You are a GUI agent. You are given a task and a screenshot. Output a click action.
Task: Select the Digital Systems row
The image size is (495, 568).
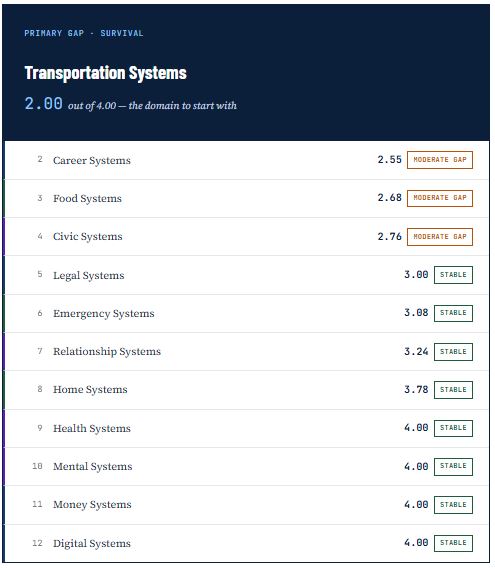[247, 543]
